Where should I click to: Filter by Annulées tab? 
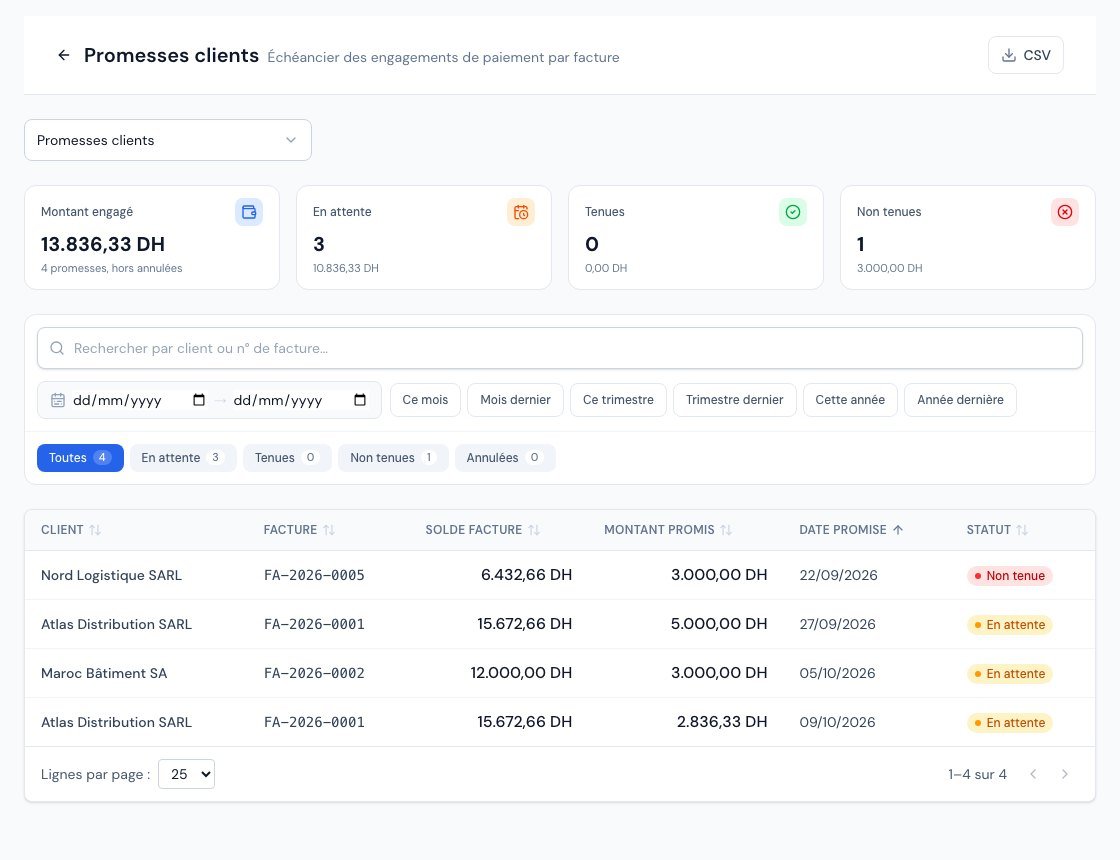click(x=505, y=458)
